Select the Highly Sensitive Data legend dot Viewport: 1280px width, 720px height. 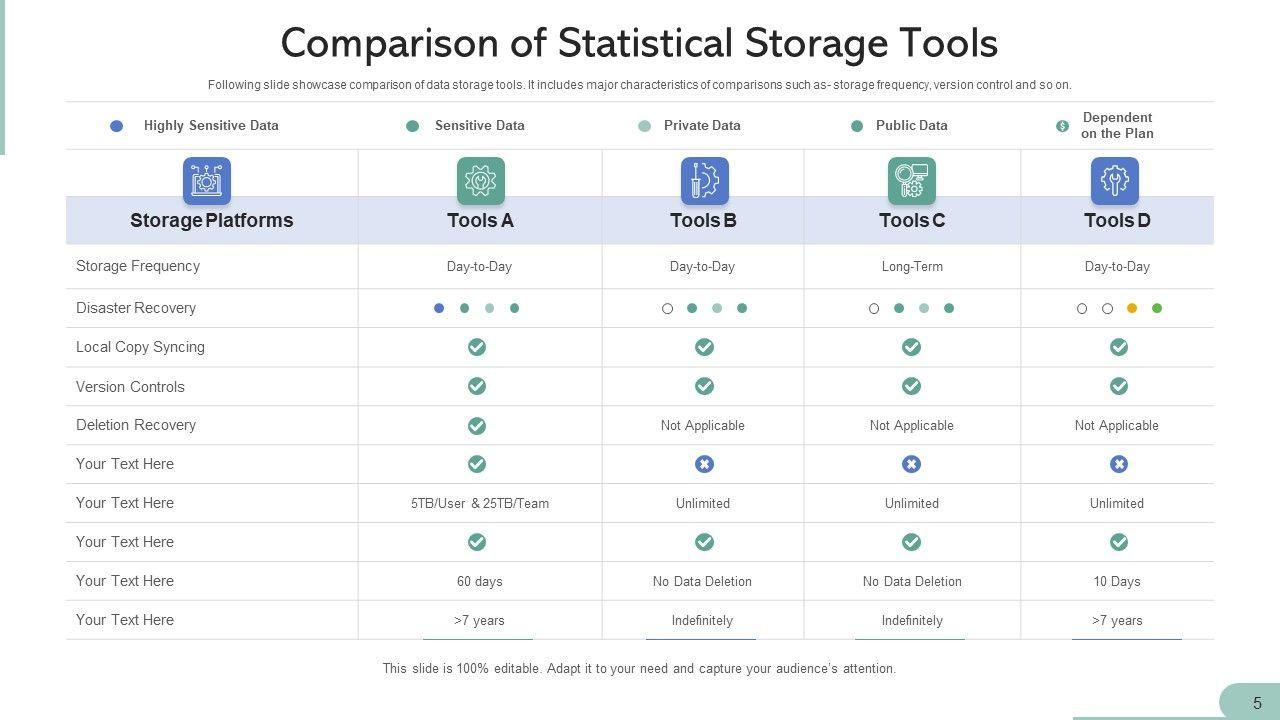(117, 126)
